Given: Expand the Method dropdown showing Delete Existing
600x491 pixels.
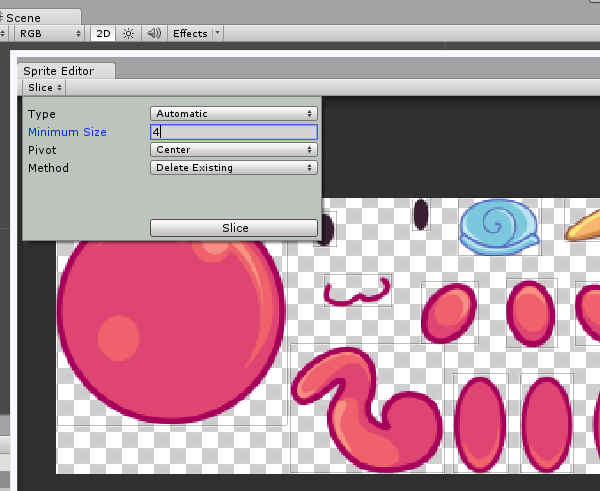Looking at the screenshot, I should 234,168.
